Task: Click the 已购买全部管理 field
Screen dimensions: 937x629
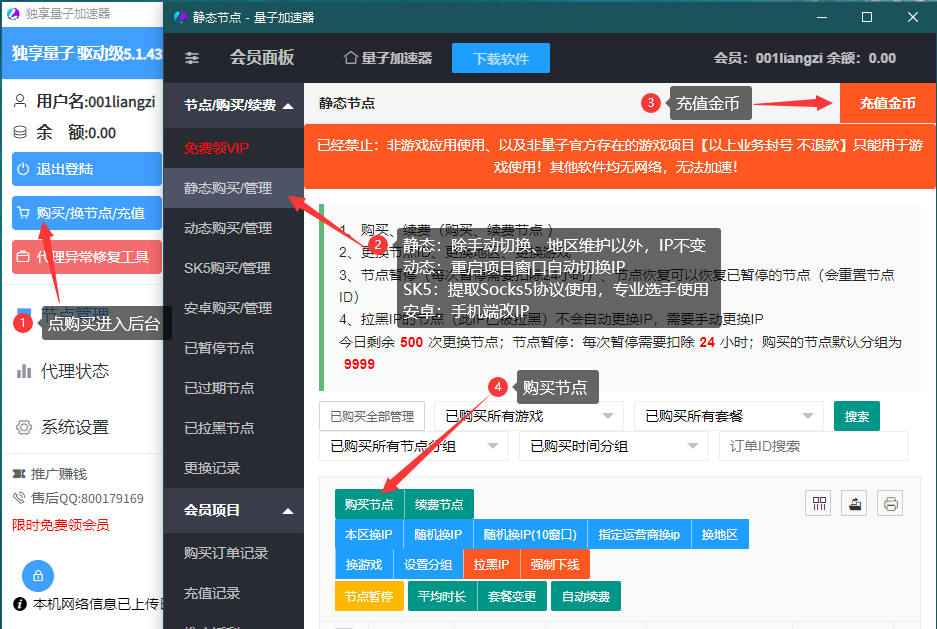Action: [x=372, y=416]
